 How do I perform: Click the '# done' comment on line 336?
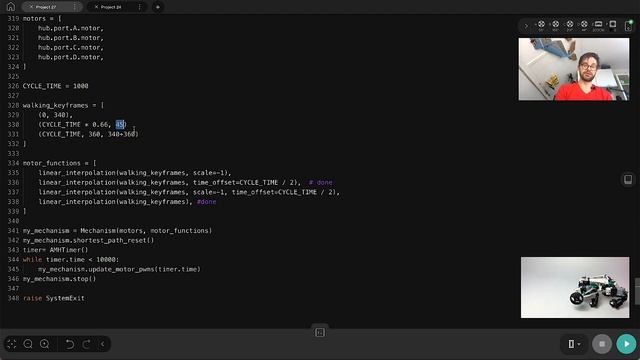(321, 182)
